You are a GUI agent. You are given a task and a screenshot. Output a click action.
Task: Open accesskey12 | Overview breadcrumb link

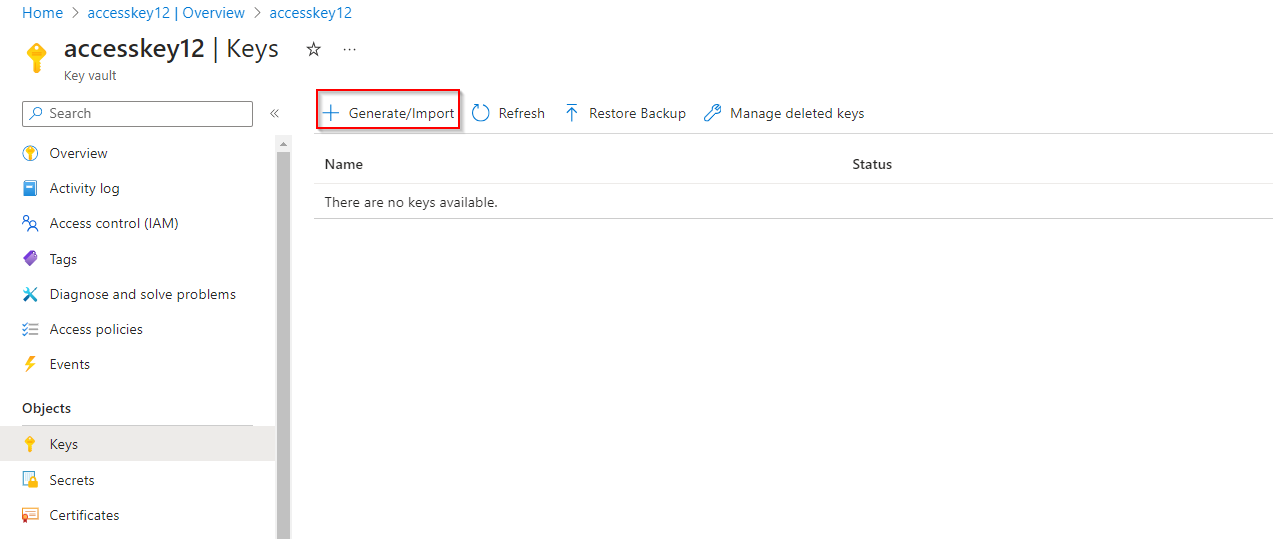click(166, 13)
